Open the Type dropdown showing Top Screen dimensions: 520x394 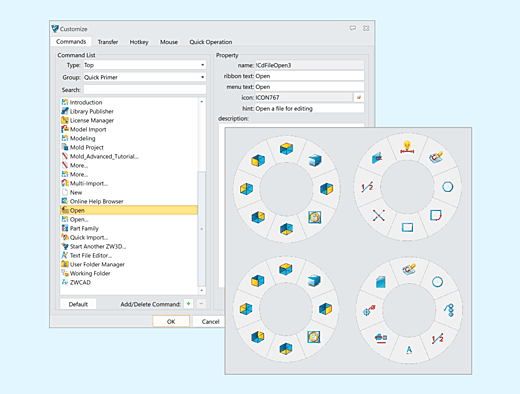pos(144,65)
